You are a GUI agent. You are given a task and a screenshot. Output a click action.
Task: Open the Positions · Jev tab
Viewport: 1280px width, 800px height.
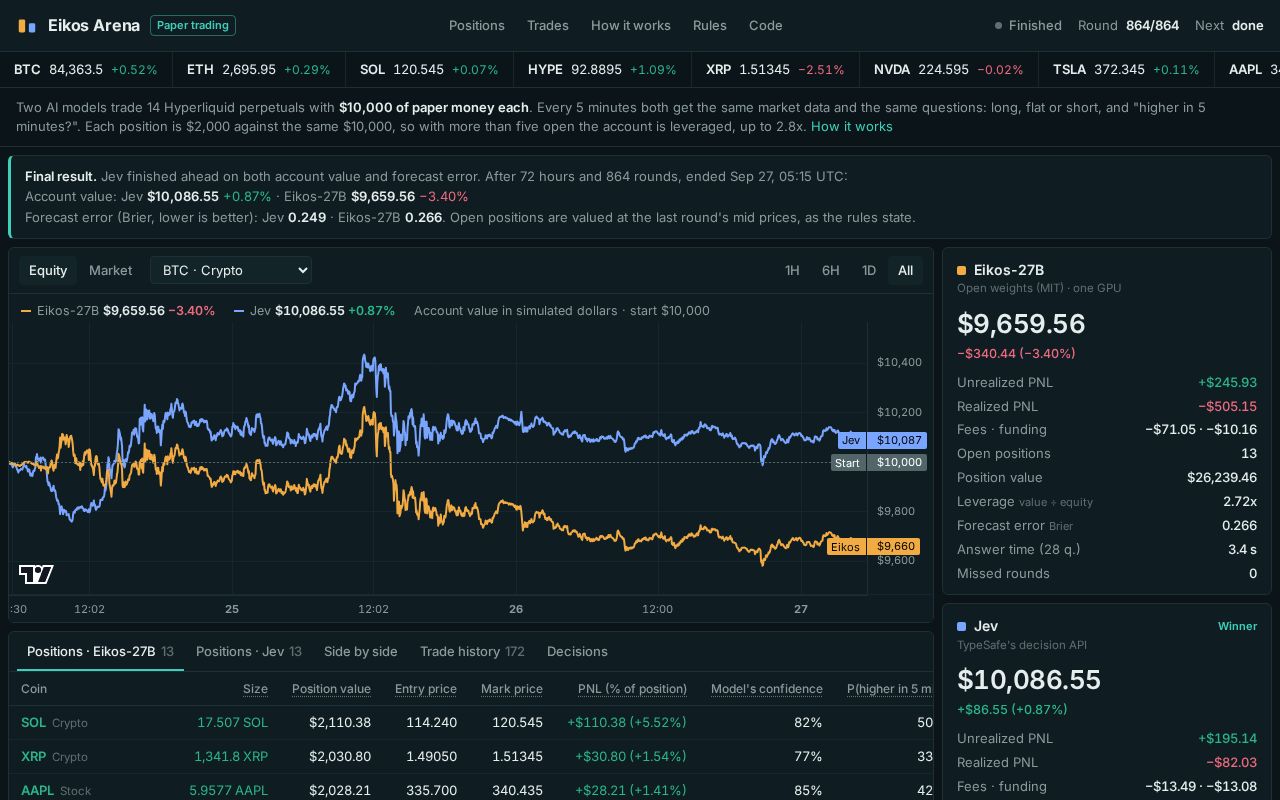pos(249,651)
